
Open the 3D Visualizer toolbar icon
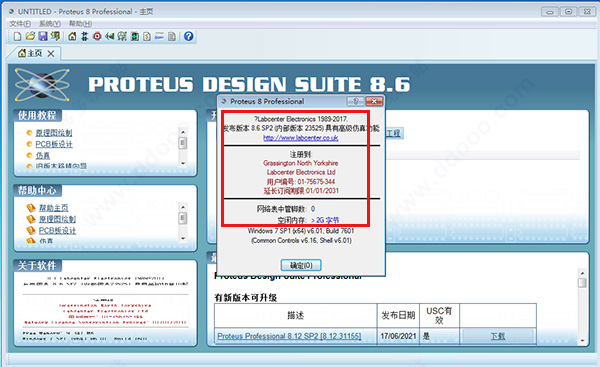coord(110,36)
